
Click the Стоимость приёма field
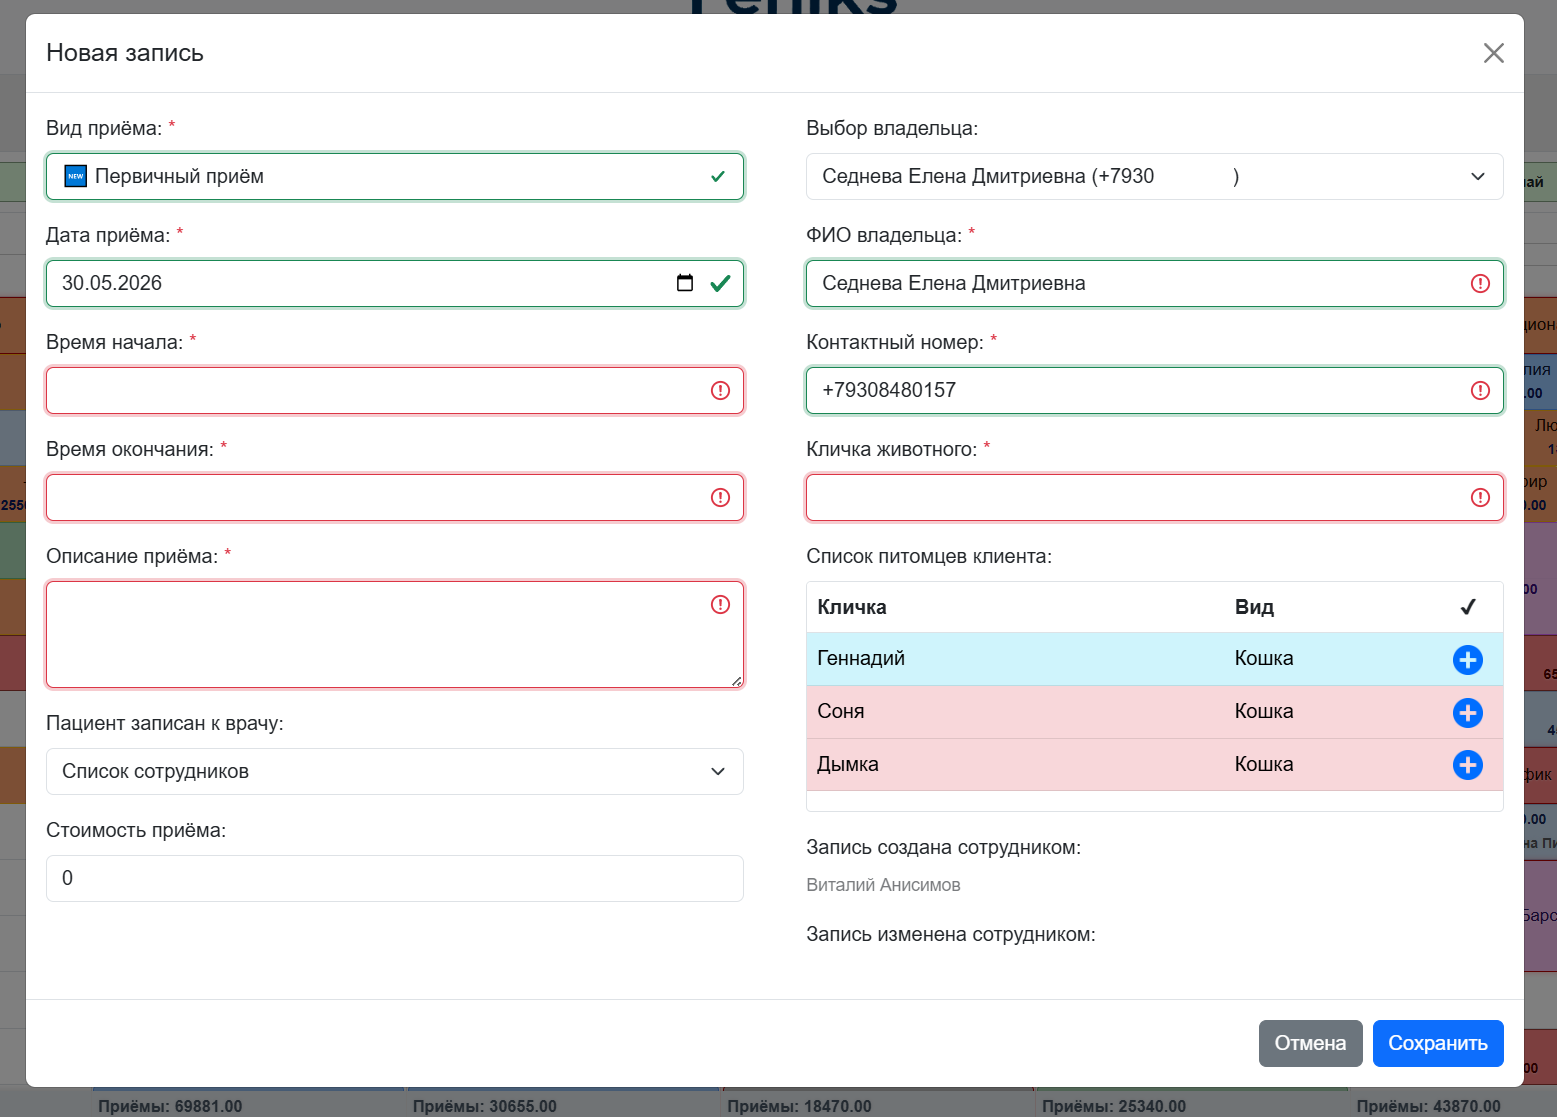pos(395,878)
